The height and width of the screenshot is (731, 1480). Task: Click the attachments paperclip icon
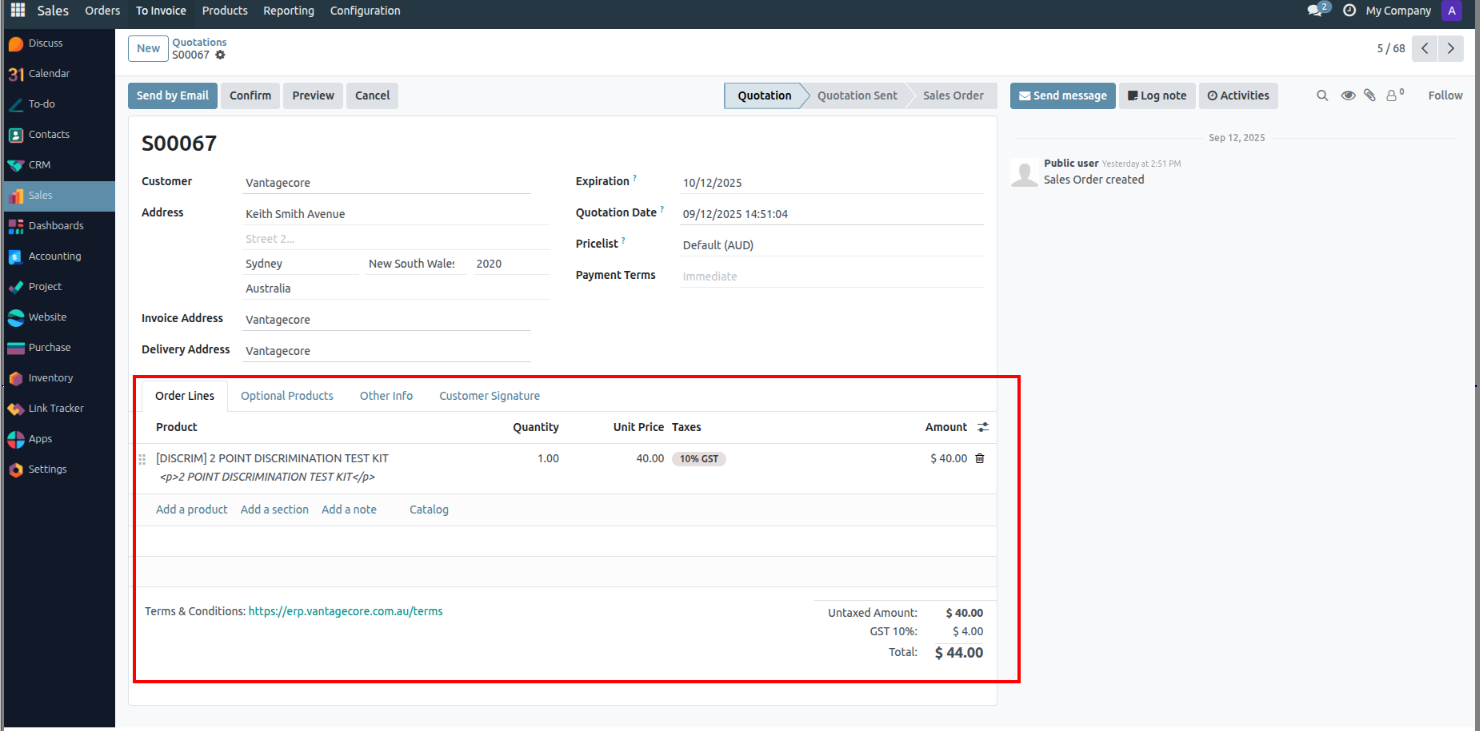tap(1369, 96)
